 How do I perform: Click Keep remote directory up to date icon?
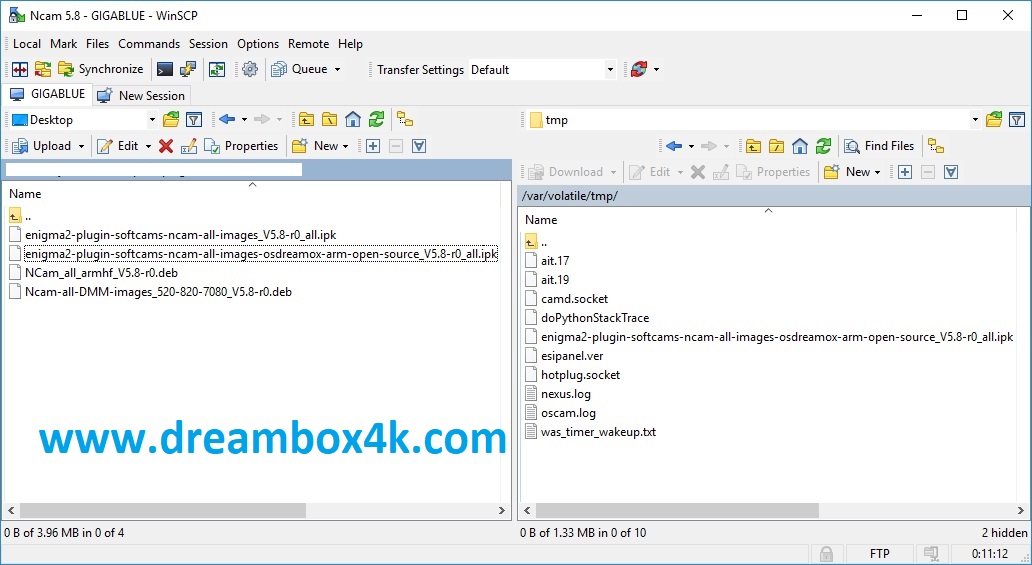[217, 69]
